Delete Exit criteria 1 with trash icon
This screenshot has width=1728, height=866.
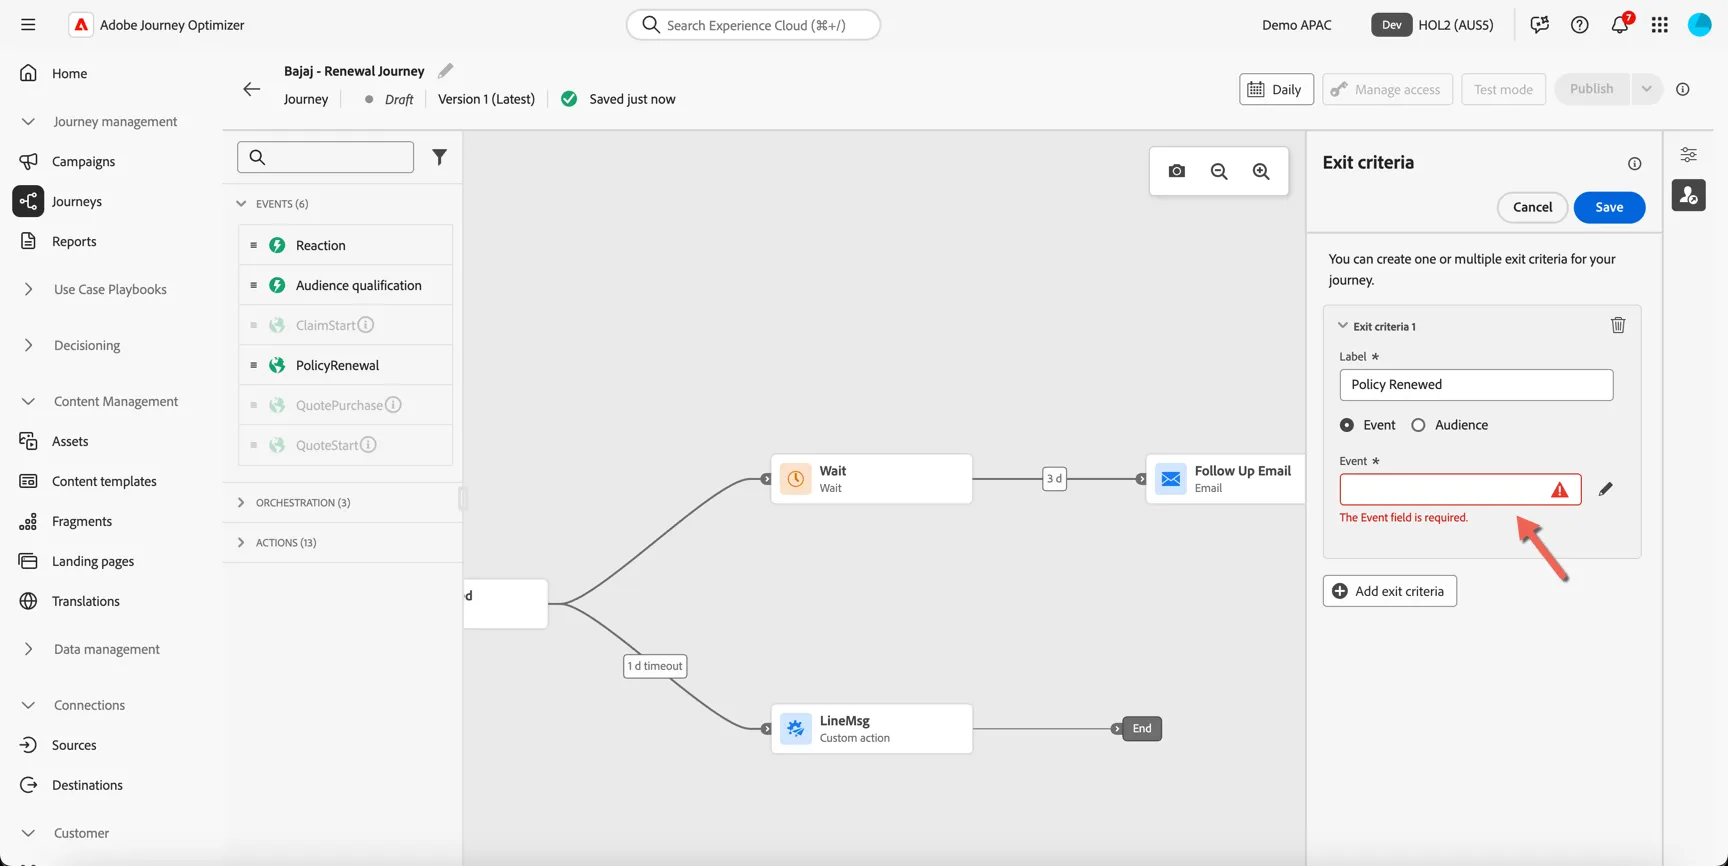pyautogui.click(x=1618, y=325)
